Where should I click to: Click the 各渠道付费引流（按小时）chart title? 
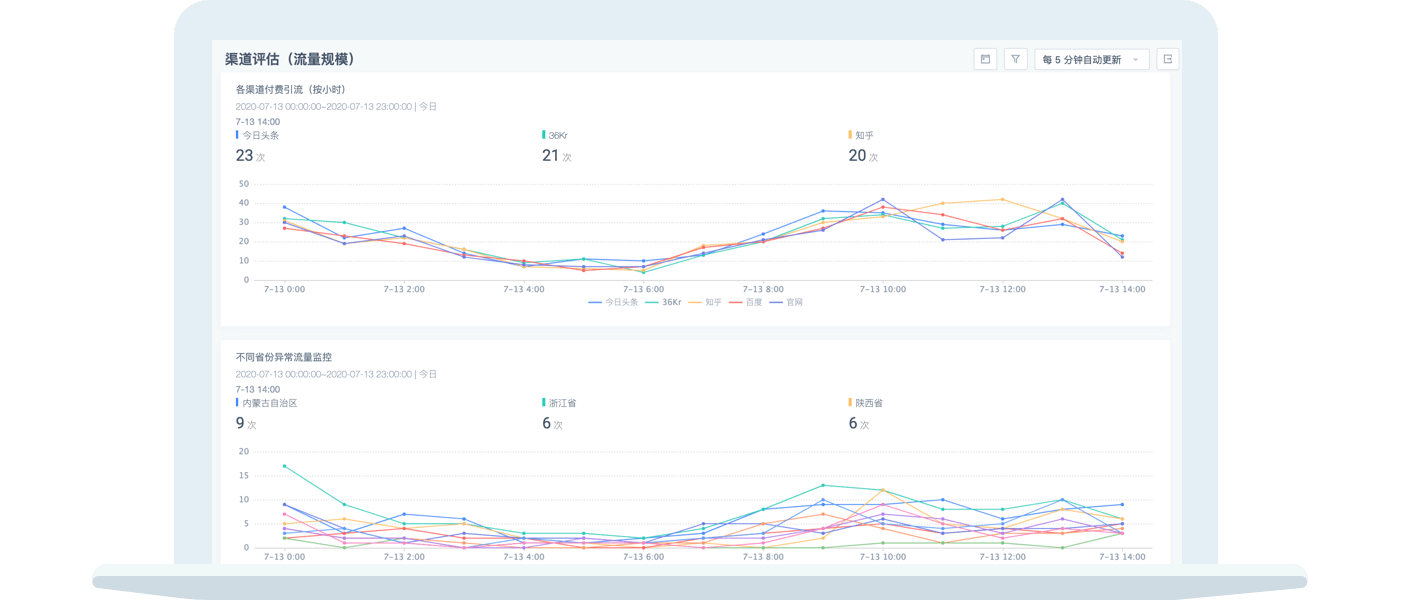tap(291, 89)
